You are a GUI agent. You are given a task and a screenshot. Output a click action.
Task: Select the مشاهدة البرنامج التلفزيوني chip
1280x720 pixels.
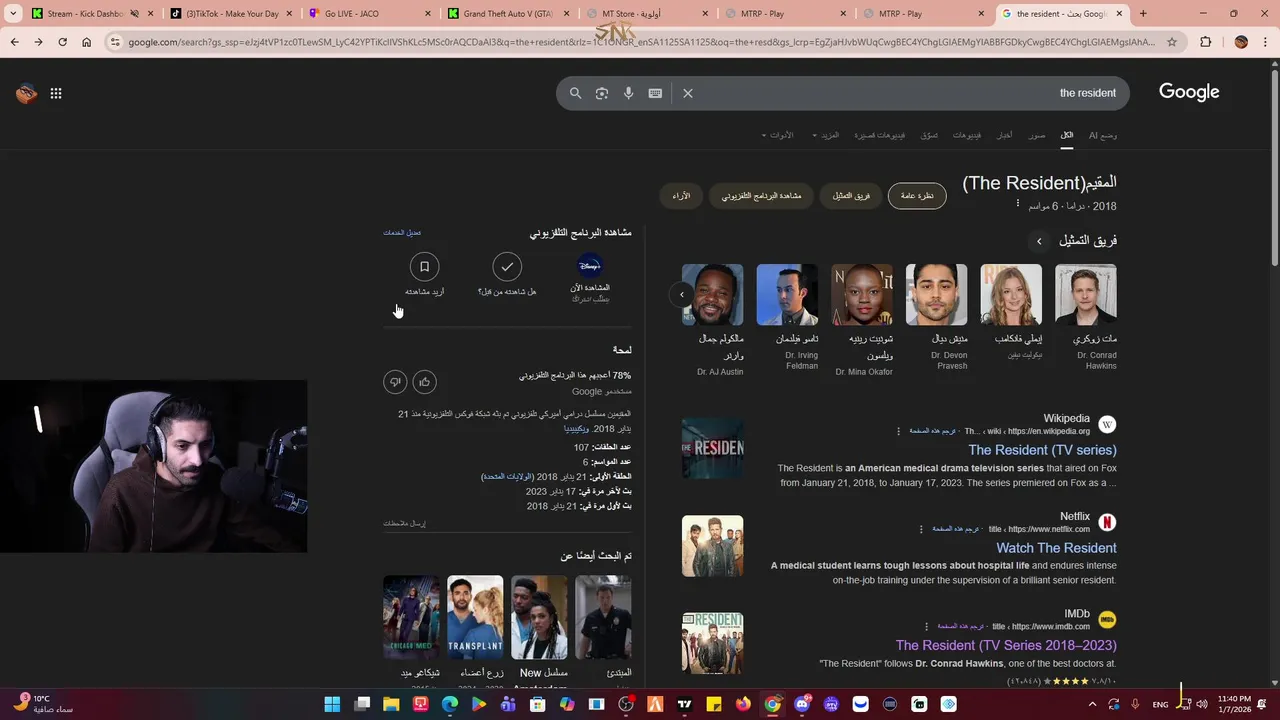click(762, 196)
